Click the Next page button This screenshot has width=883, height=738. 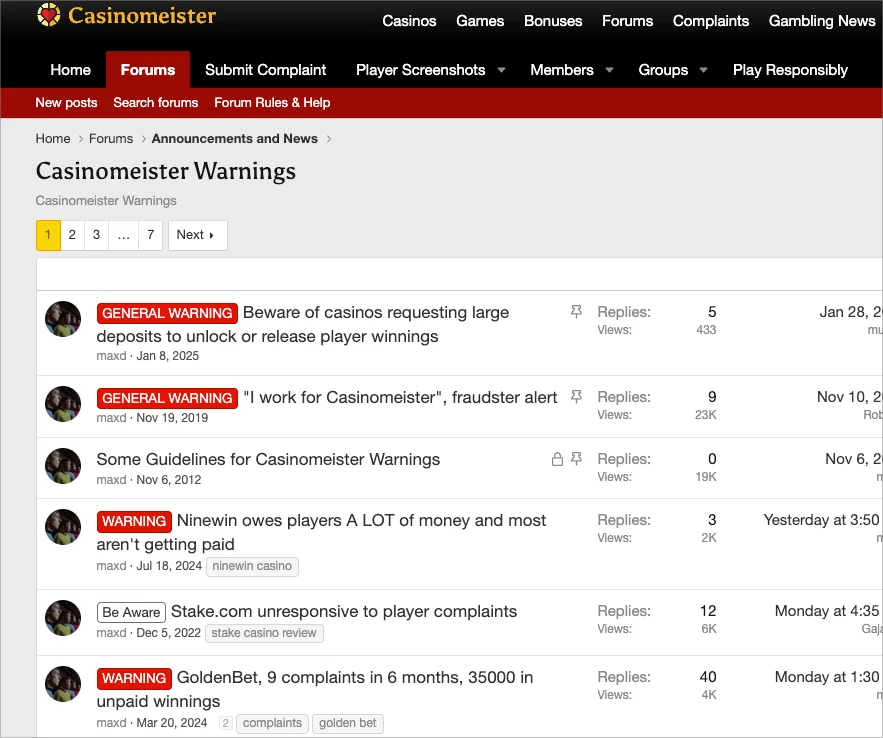[197, 235]
